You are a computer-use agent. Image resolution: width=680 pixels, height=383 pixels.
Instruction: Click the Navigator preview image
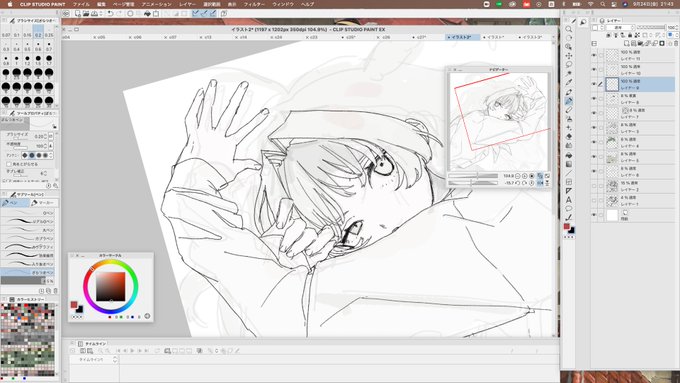[499, 122]
